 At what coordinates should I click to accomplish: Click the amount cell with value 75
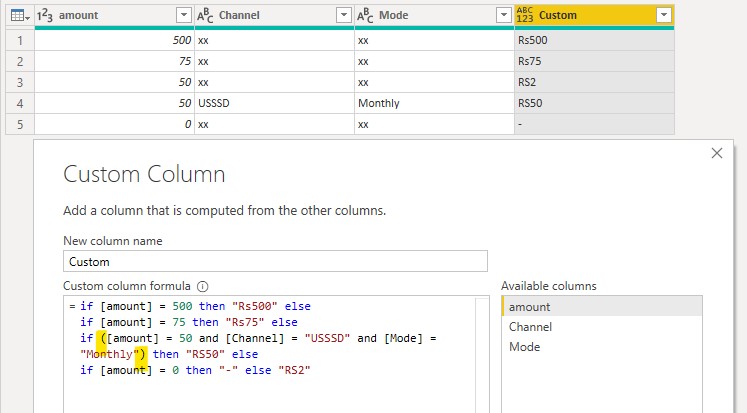click(x=114, y=61)
